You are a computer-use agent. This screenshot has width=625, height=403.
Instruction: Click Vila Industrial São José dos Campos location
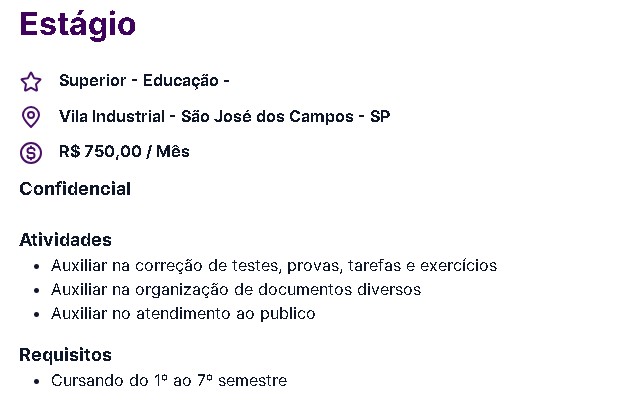[x=224, y=116]
